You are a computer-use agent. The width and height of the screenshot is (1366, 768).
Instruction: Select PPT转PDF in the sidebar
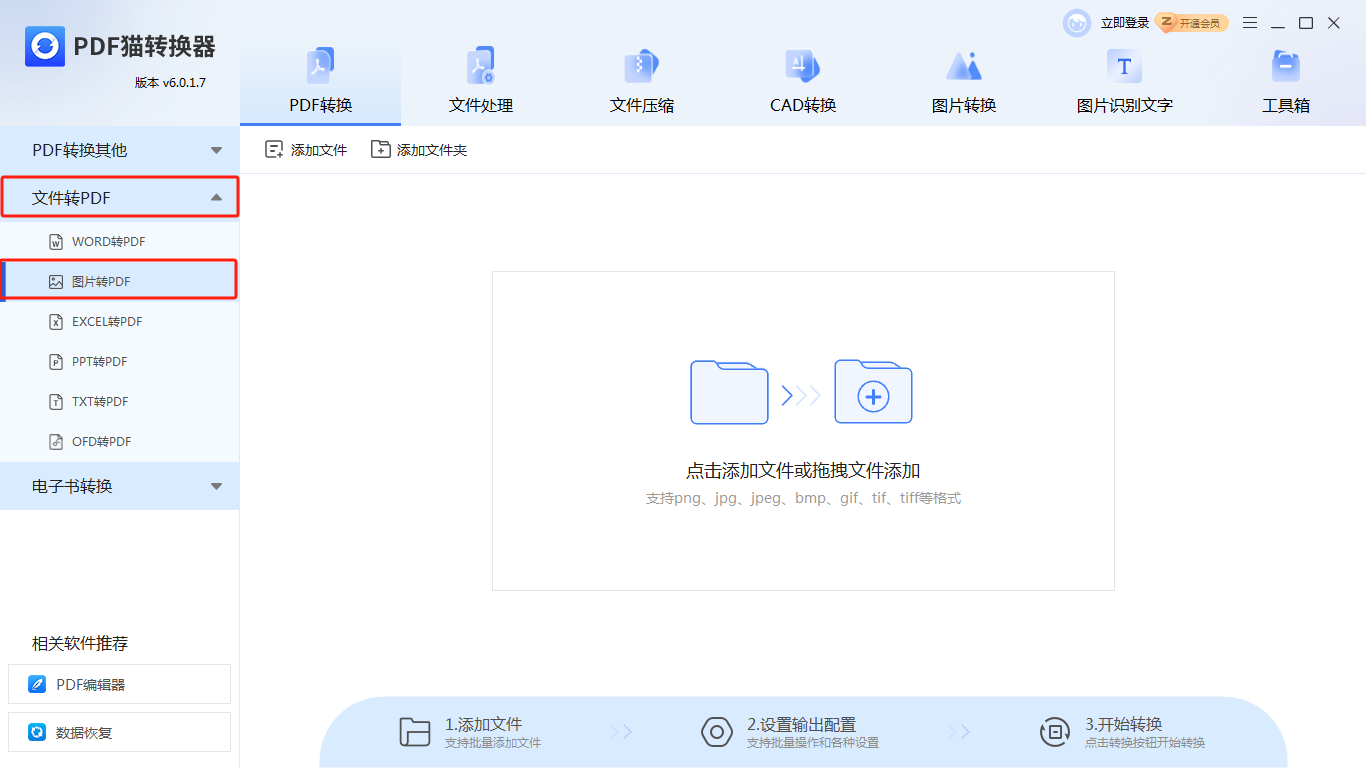point(119,362)
